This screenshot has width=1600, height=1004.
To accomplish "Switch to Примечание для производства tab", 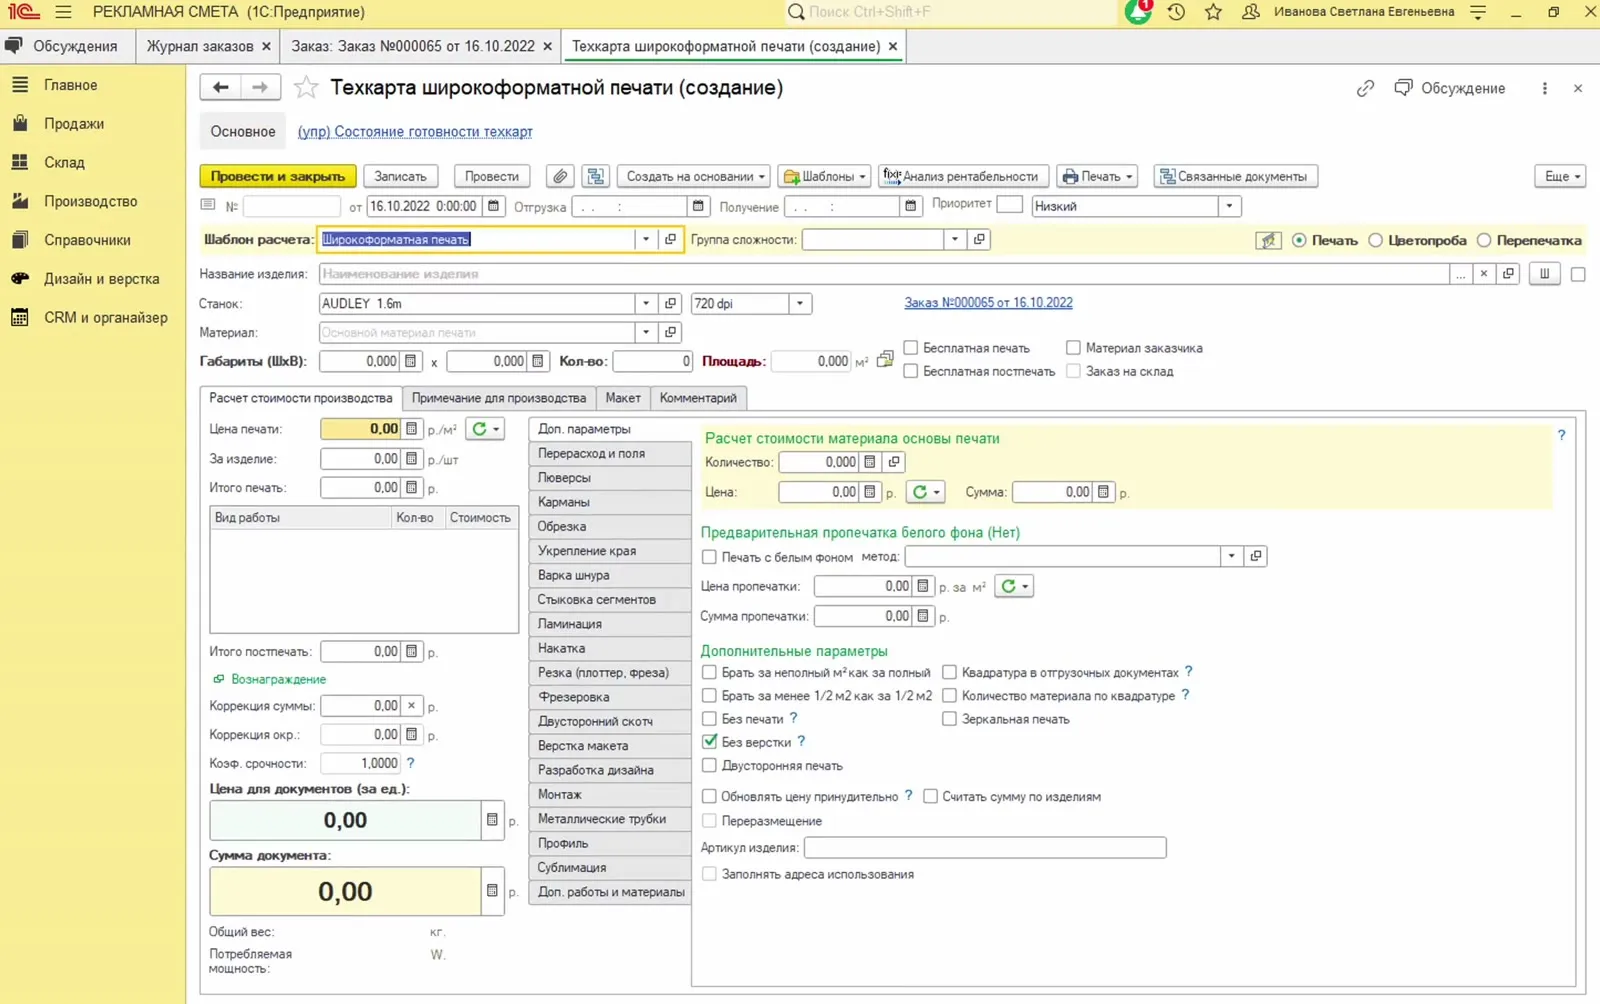I will click(x=499, y=398).
